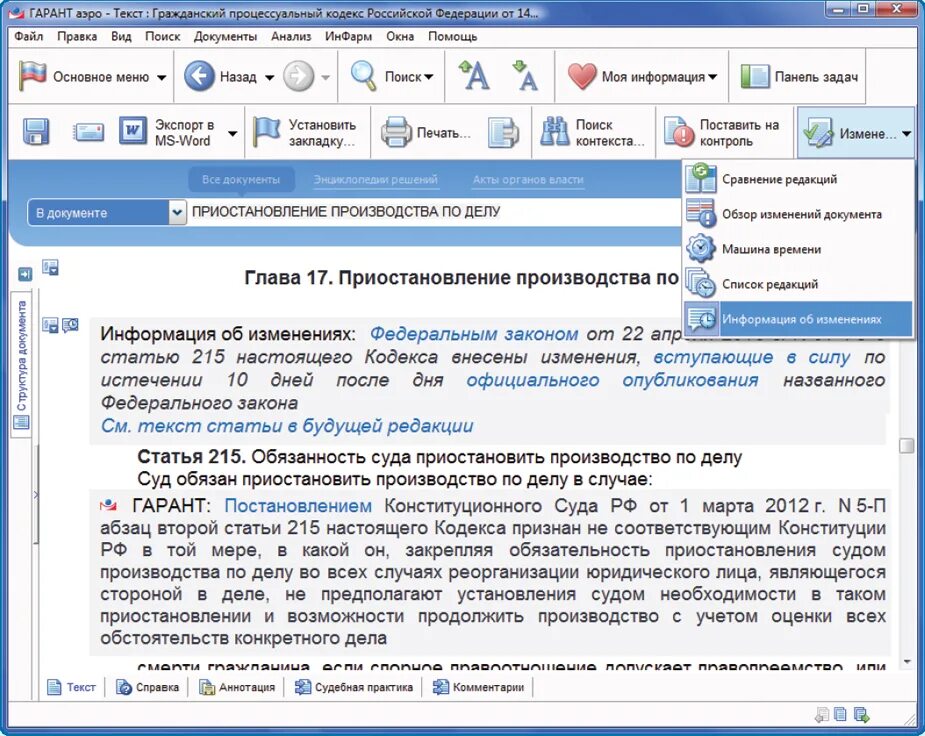Switch to Текст bottom tab
Viewport: 925px width, 736px height.
(x=71, y=687)
